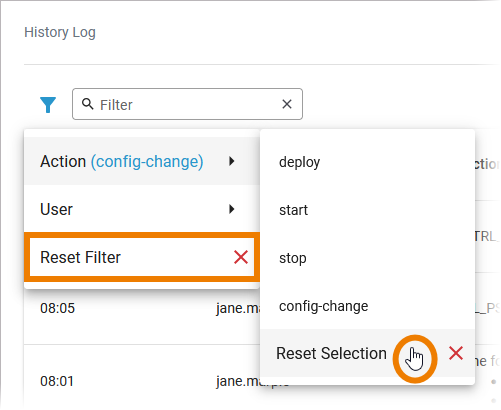Select the 08:05 log entry row
Screen dimensions: 501x410
[x=142, y=308]
